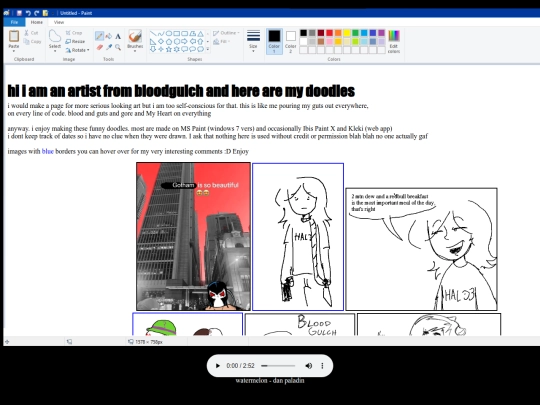This screenshot has width=540, height=405.
Task: Open the green hat character doodle
Action: pos(188,324)
